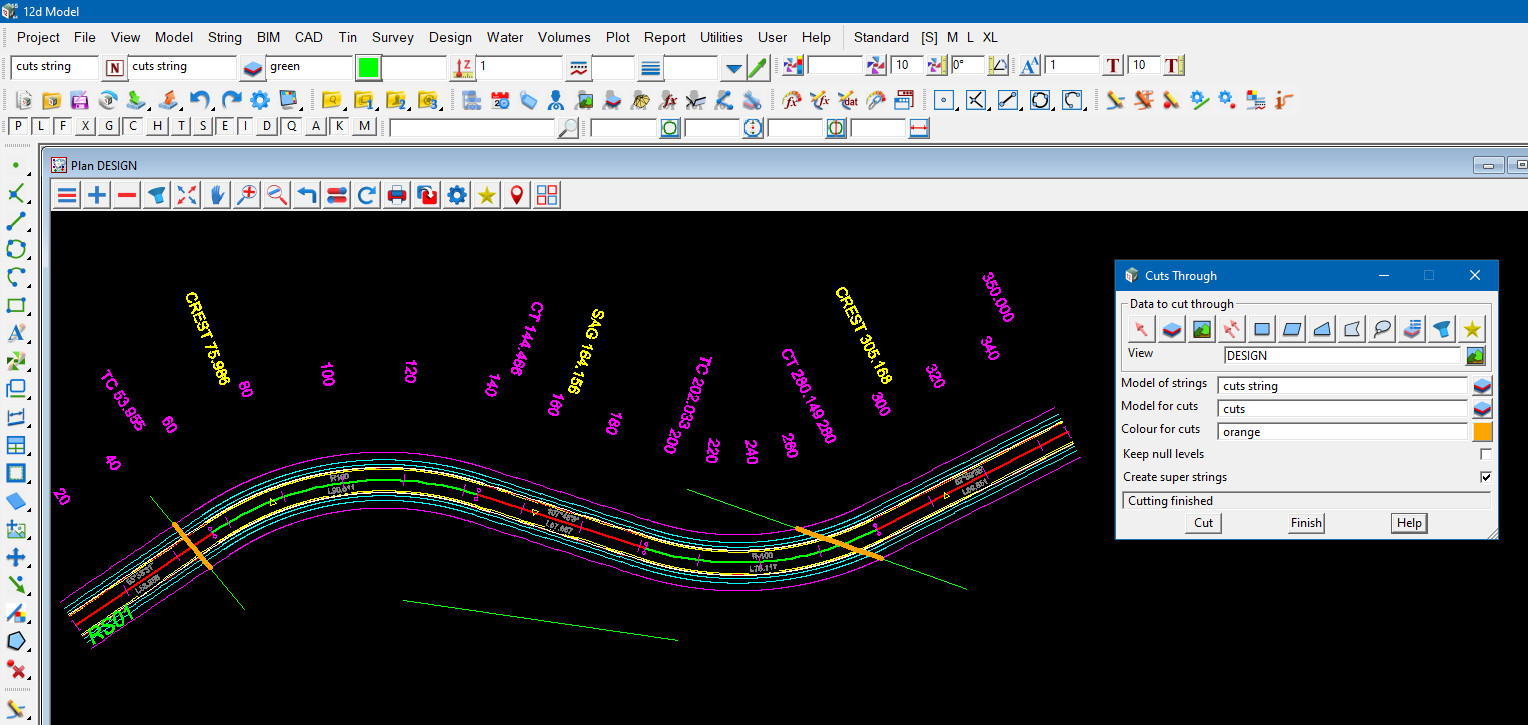
Task: Select the pan hand tool
Action: (x=216, y=195)
